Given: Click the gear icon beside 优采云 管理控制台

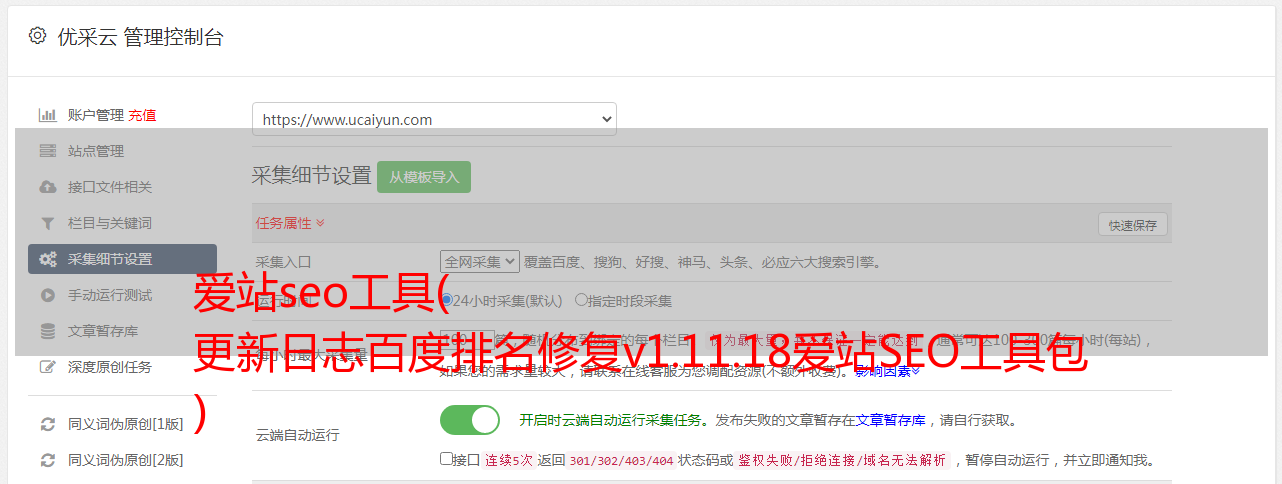Looking at the screenshot, I should pyautogui.click(x=37, y=36).
